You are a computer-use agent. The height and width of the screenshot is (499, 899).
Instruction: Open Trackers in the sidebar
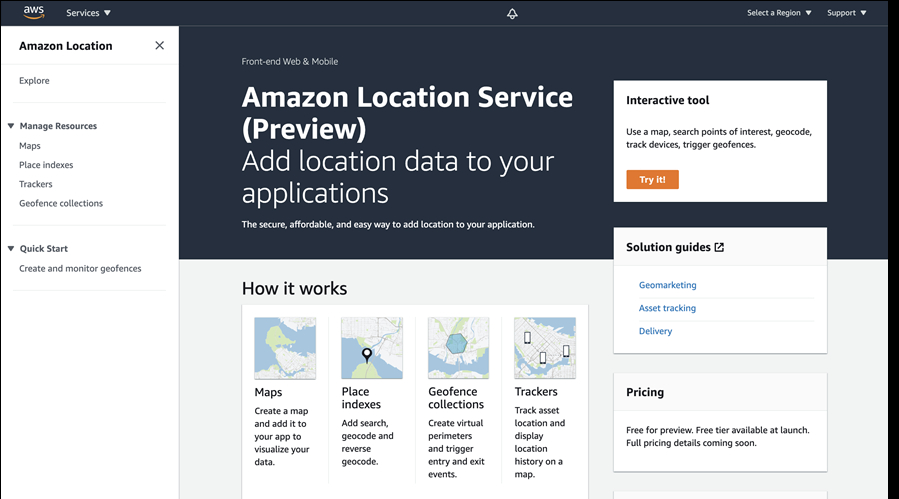pos(36,184)
